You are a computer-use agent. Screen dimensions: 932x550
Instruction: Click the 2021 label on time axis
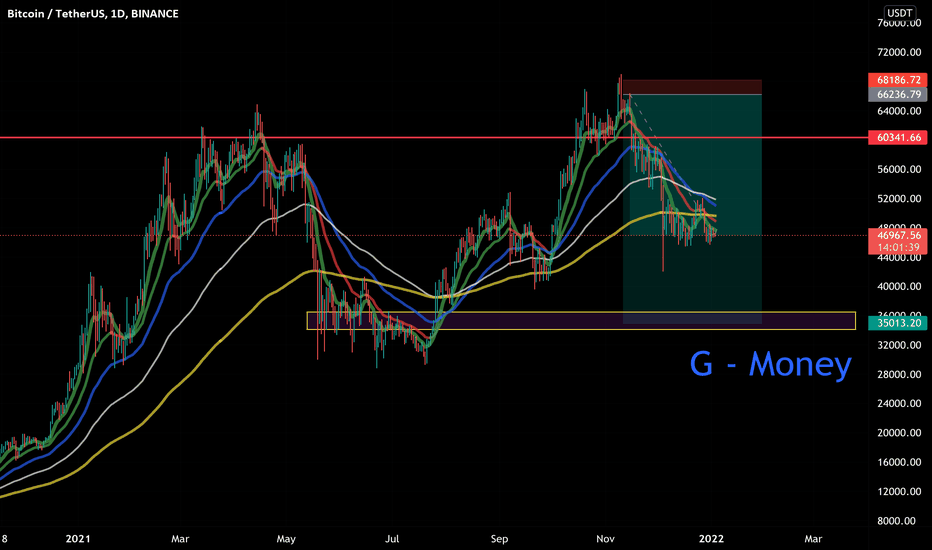tap(78, 539)
